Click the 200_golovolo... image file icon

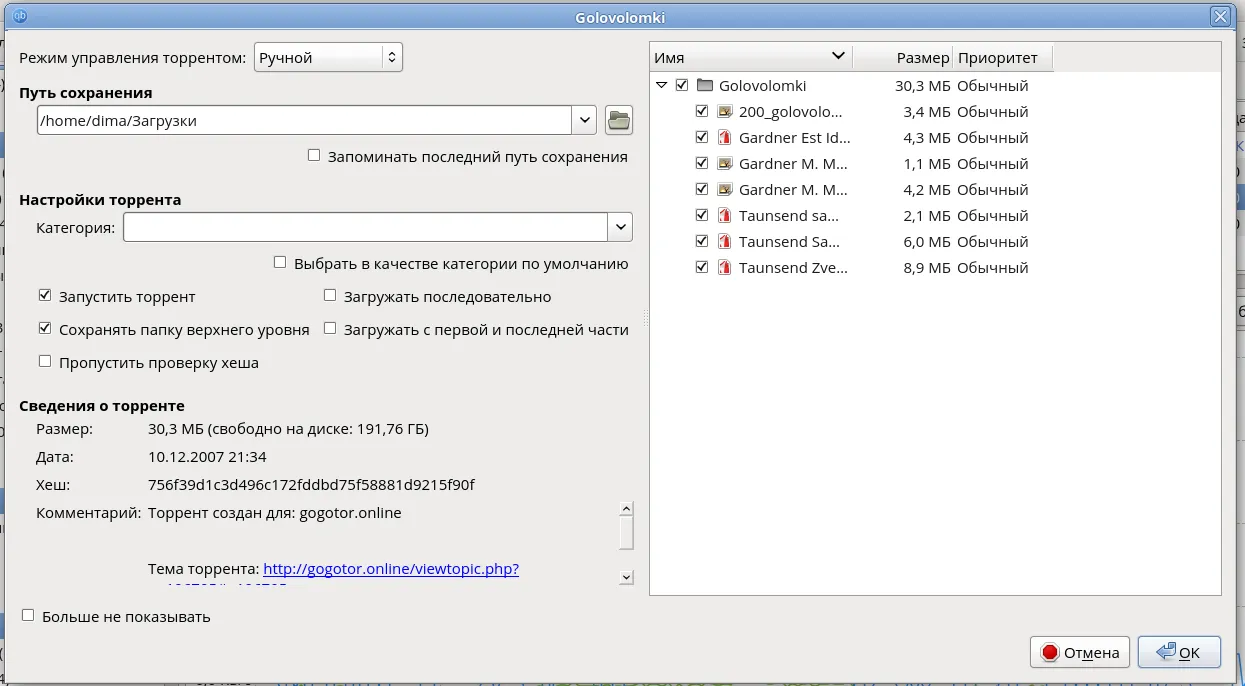click(x=726, y=112)
